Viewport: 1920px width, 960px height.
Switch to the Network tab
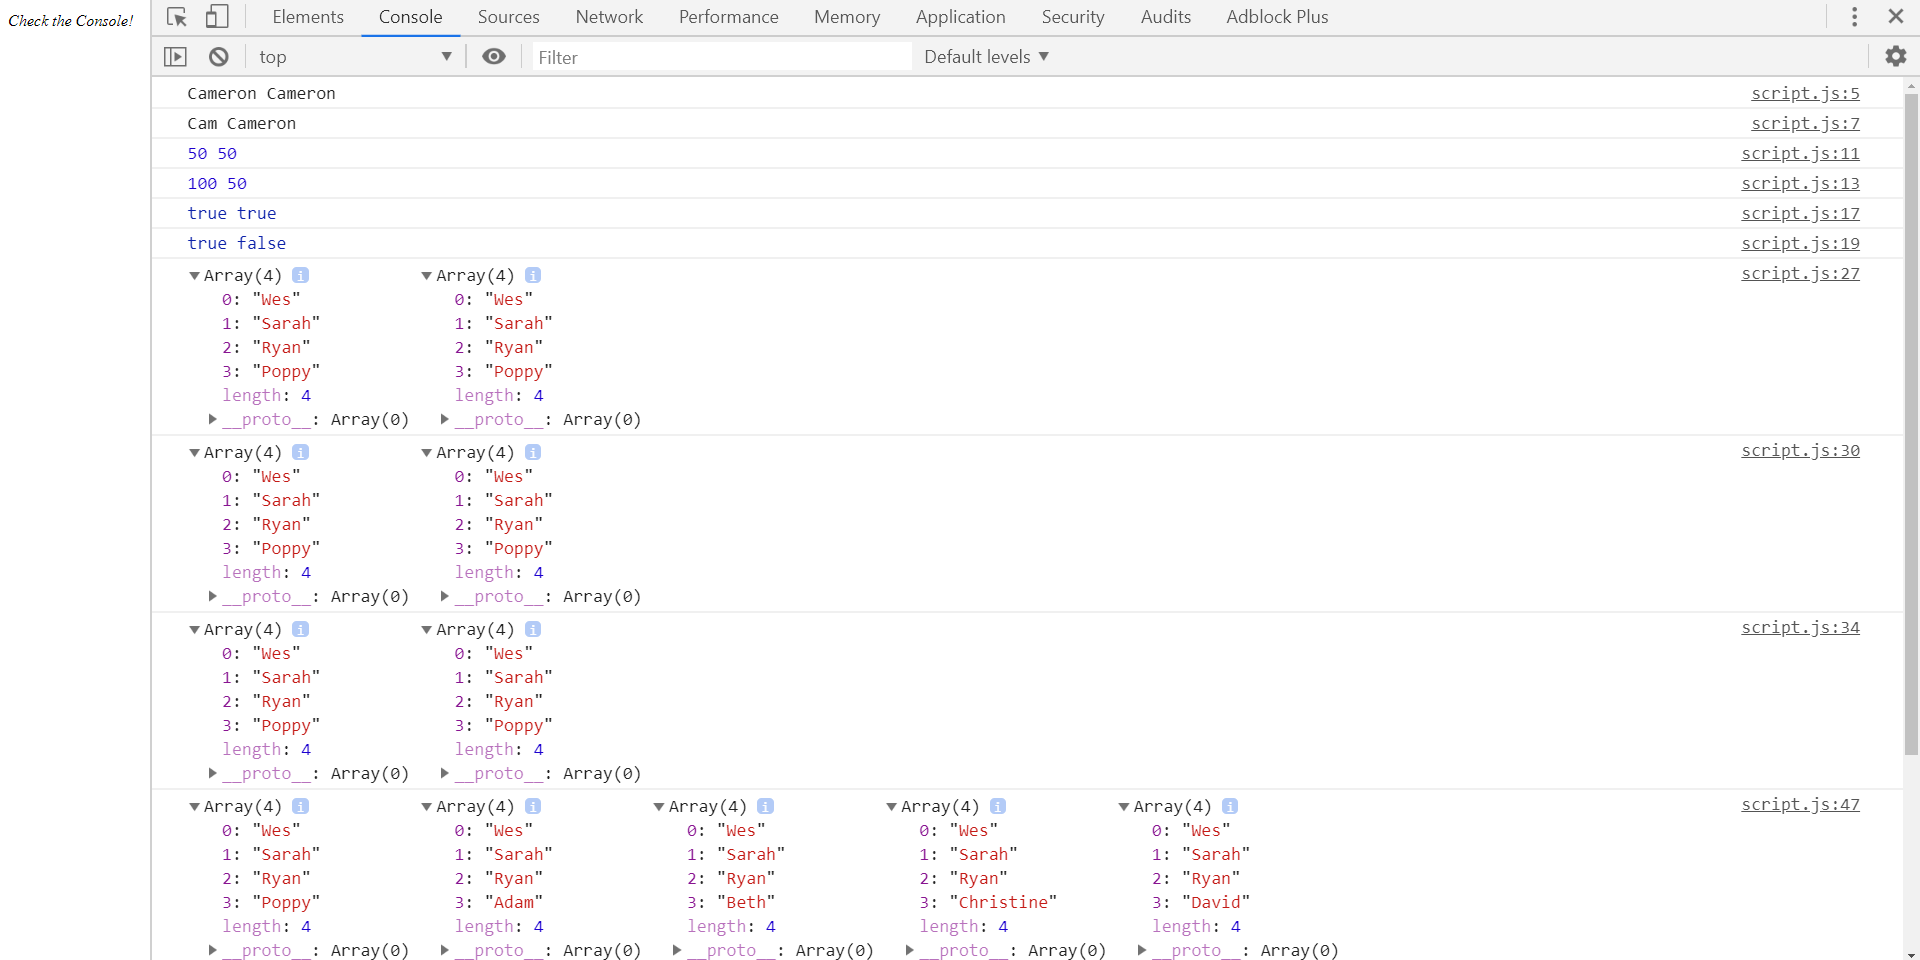click(609, 17)
